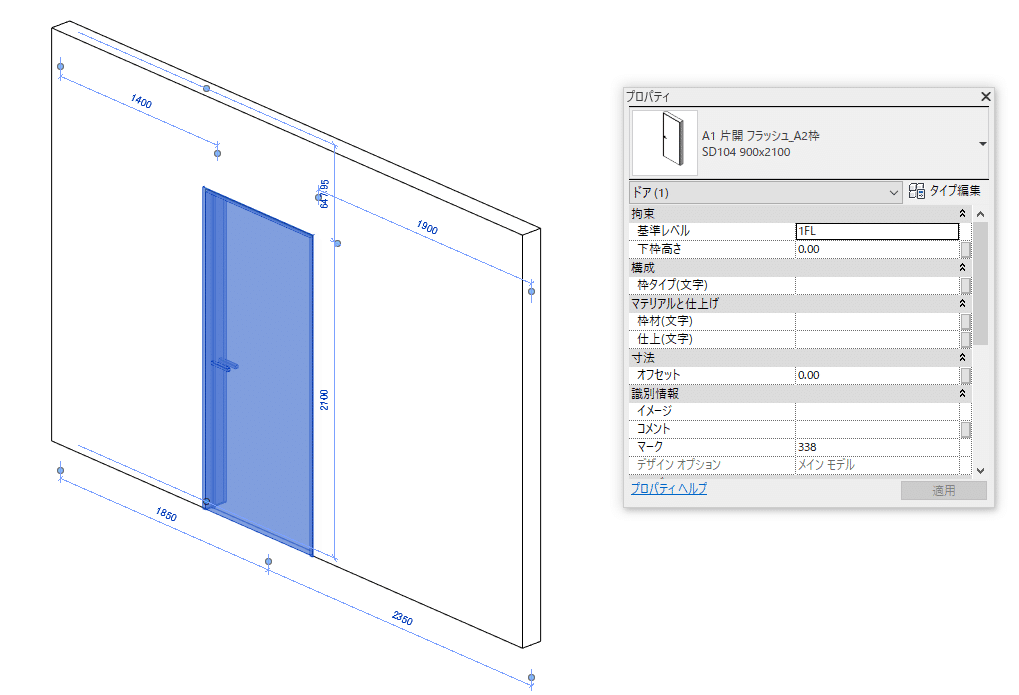The width and height of the screenshot is (1019, 695).
Task: Collapse the 拘束 section
Action: point(961,212)
